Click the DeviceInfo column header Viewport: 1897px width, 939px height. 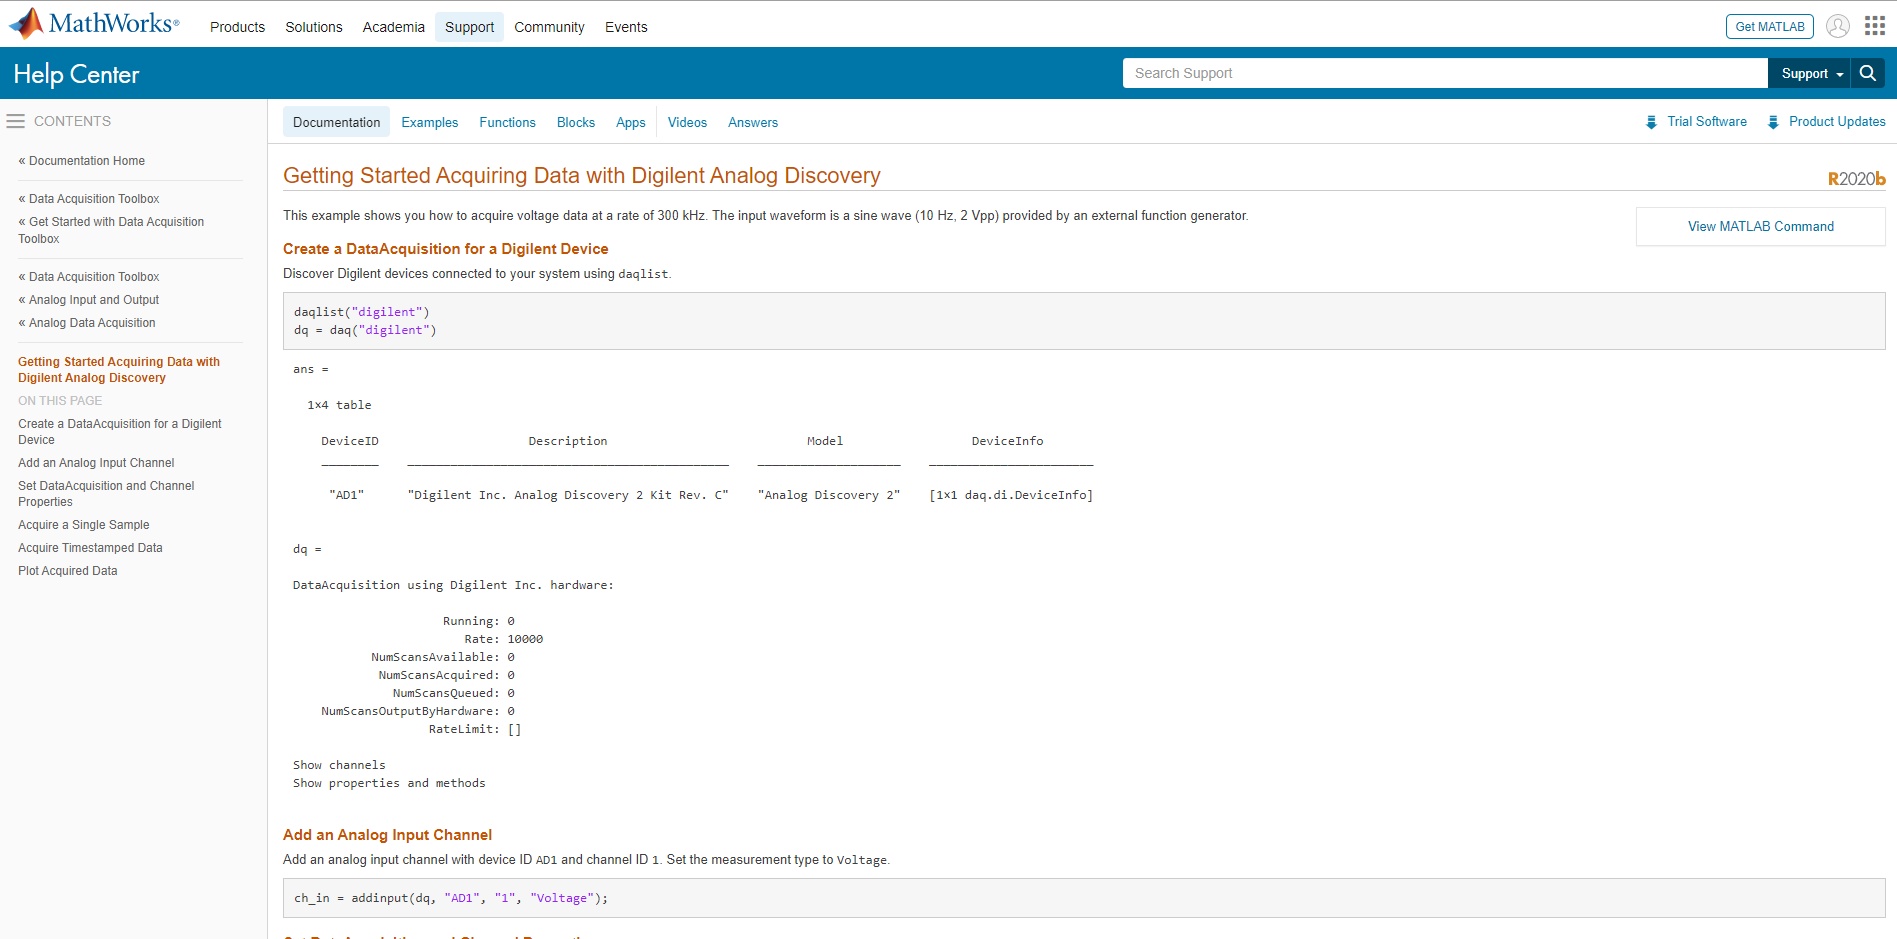click(x=1007, y=441)
